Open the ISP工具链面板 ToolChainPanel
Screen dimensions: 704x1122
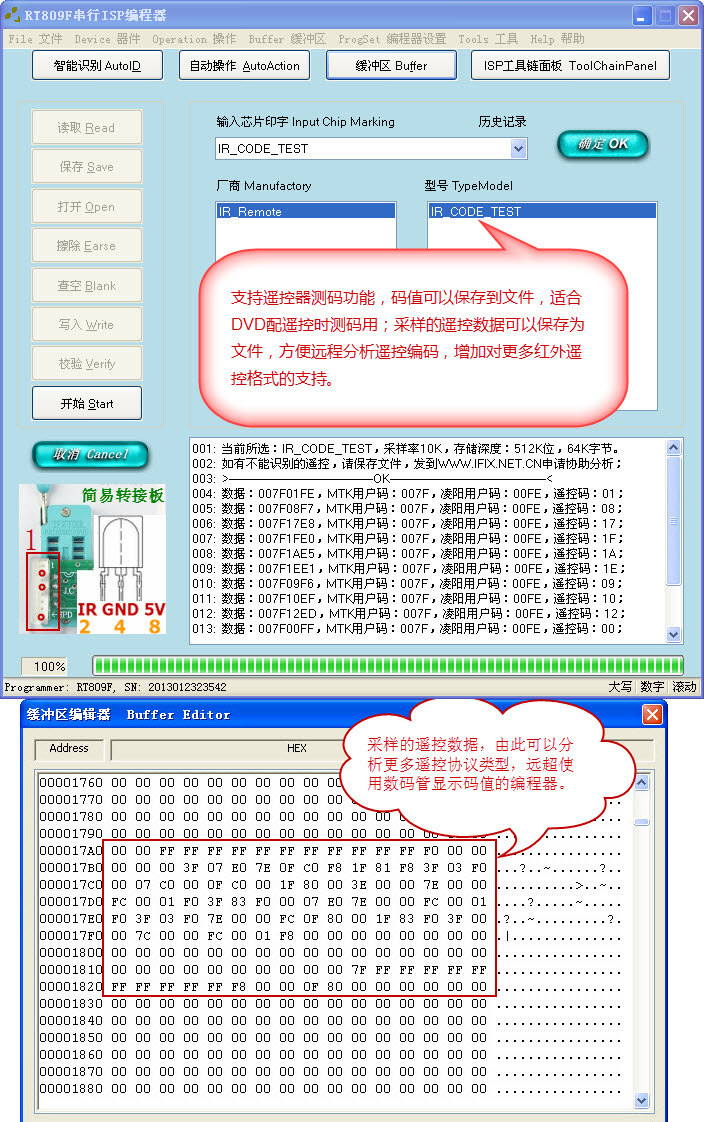570,66
